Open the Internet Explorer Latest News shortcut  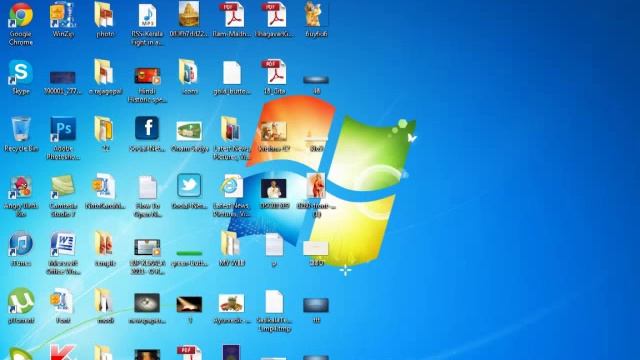pyautogui.click(x=232, y=187)
